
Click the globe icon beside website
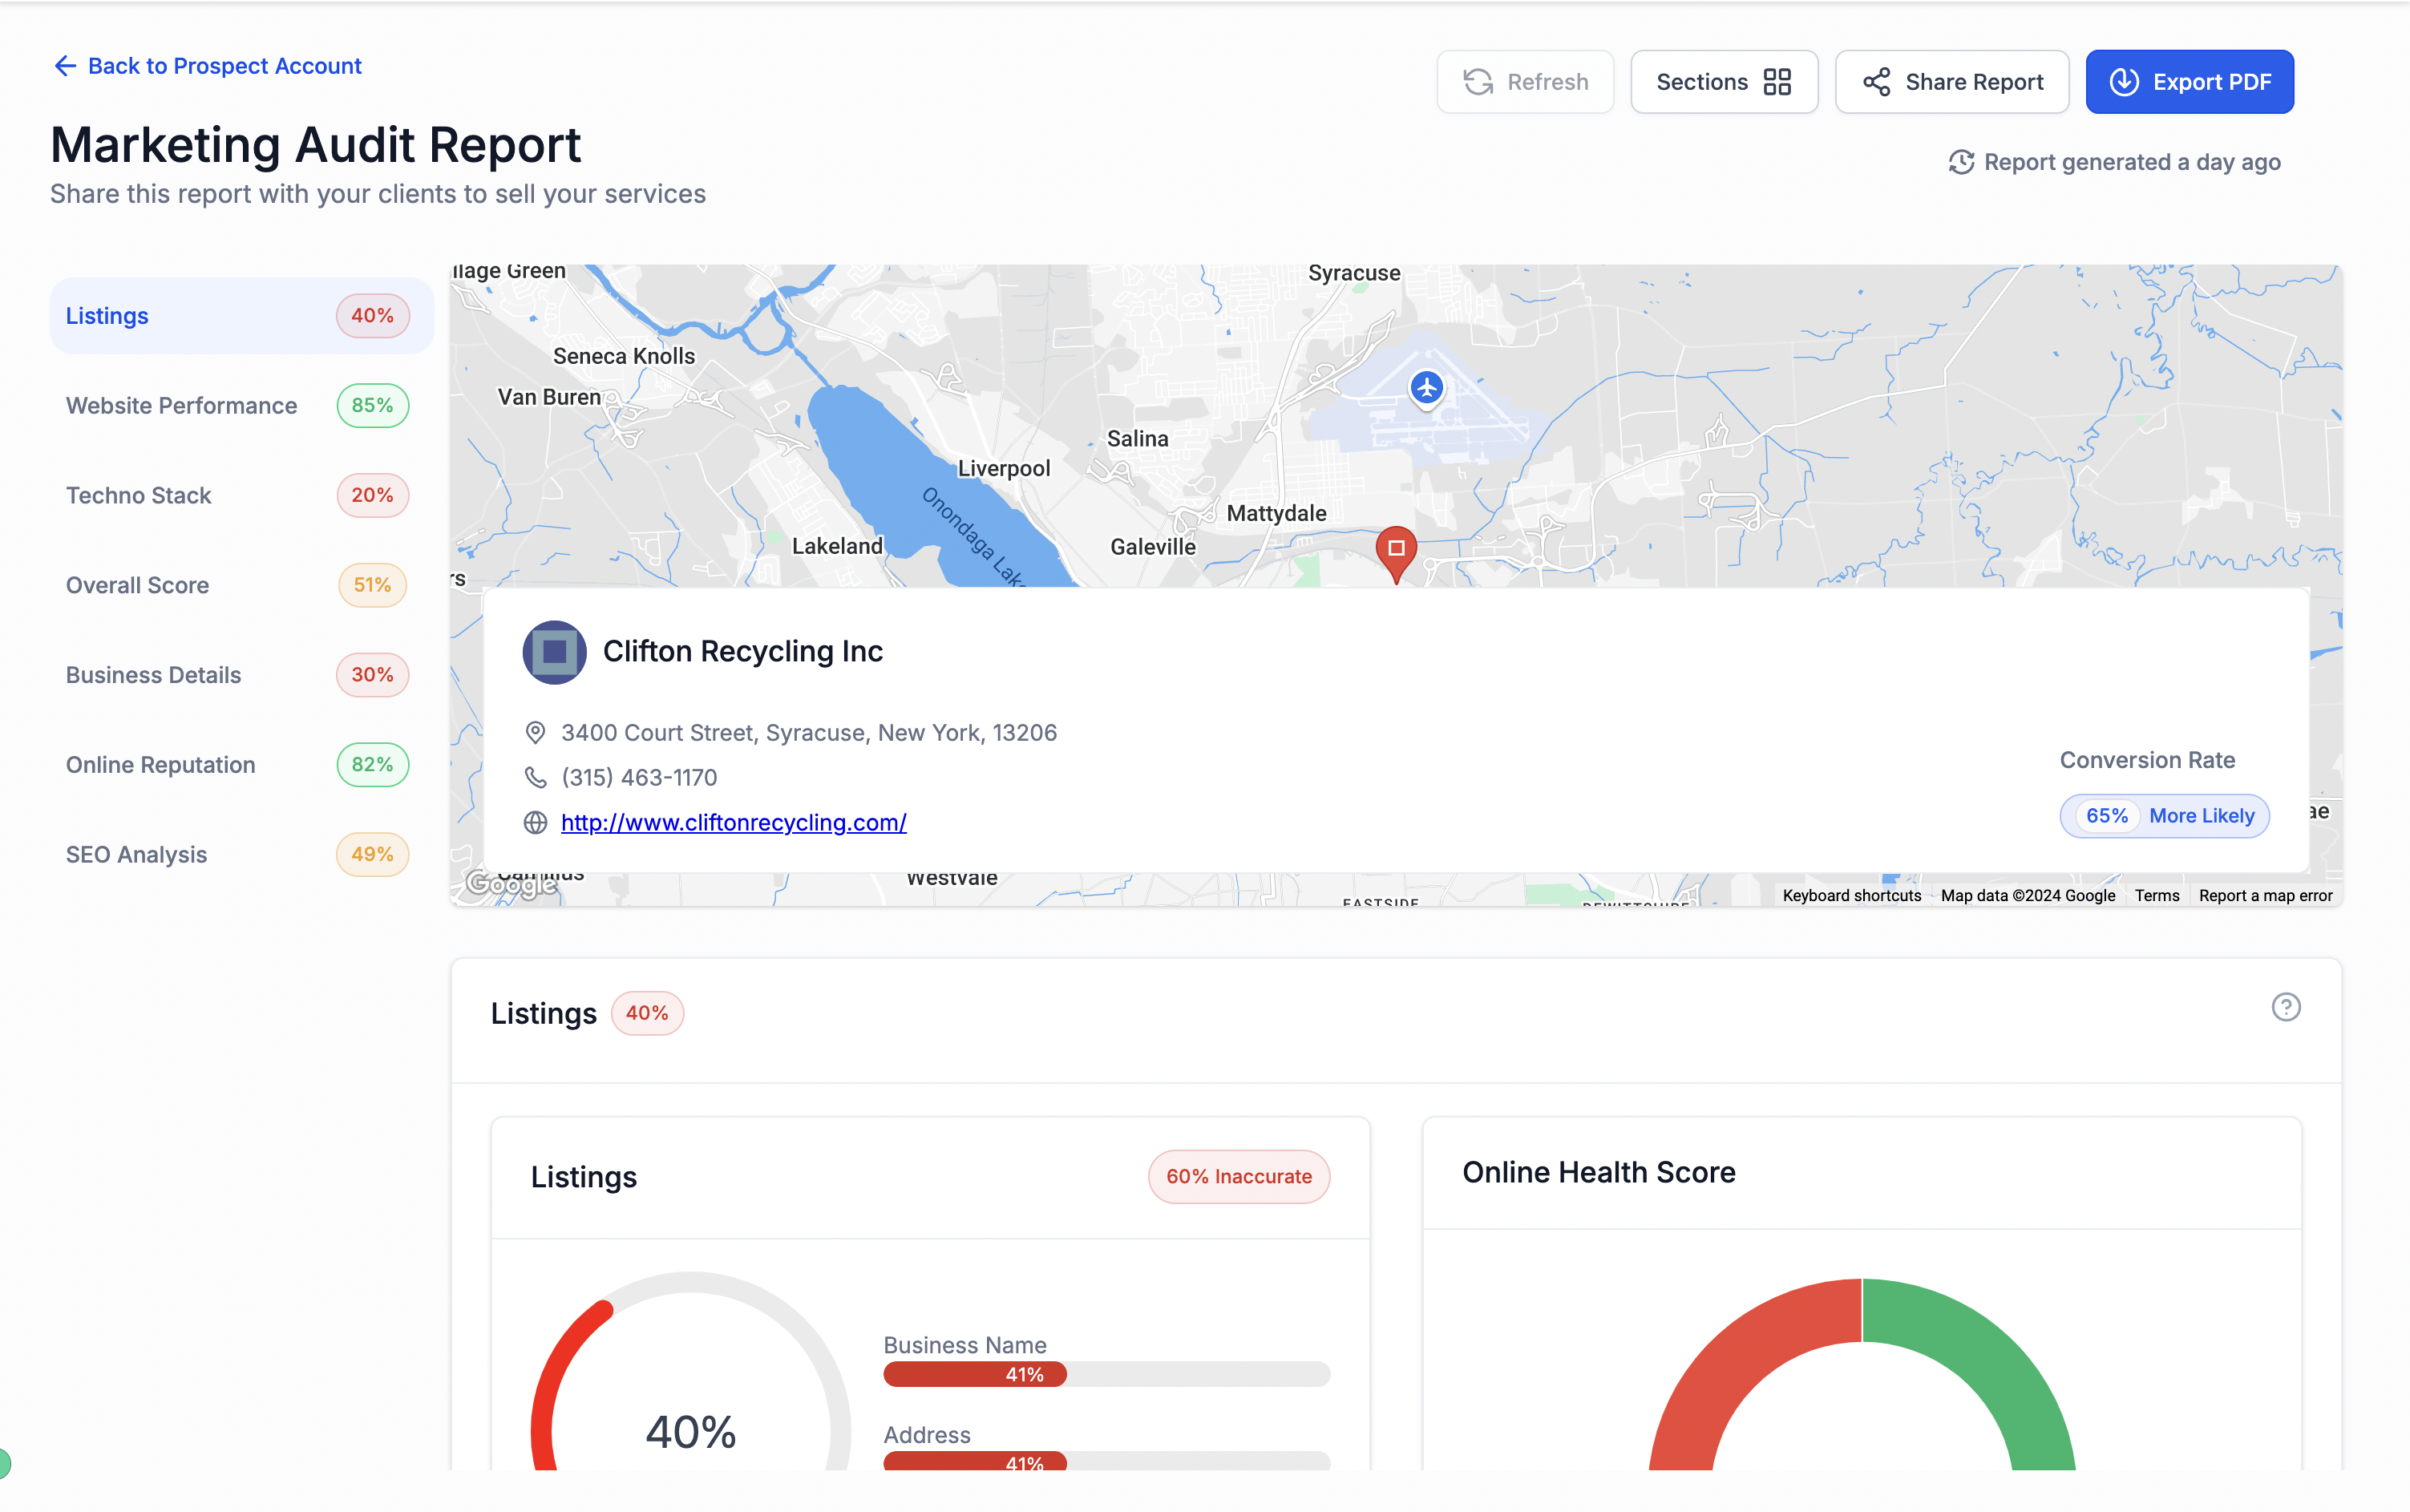[x=536, y=822]
